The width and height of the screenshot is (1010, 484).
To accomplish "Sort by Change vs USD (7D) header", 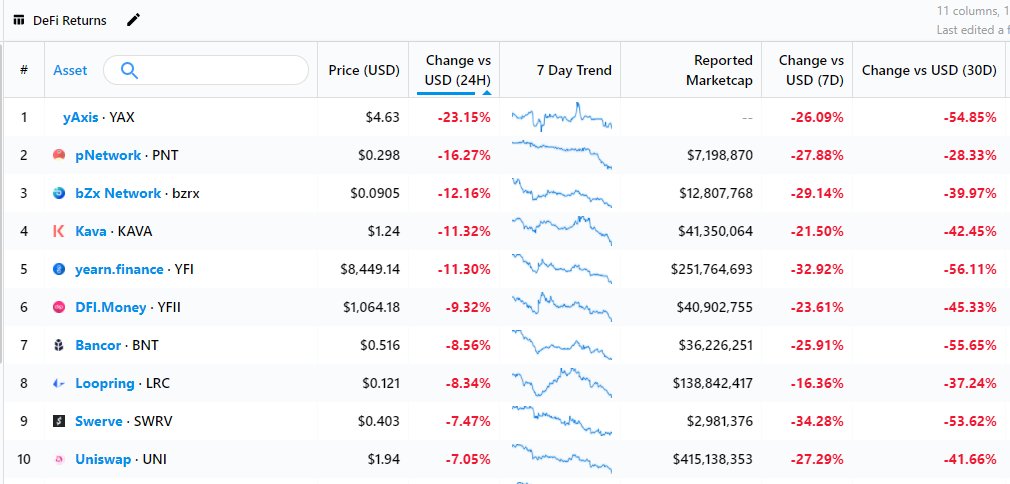I will tap(811, 70).
